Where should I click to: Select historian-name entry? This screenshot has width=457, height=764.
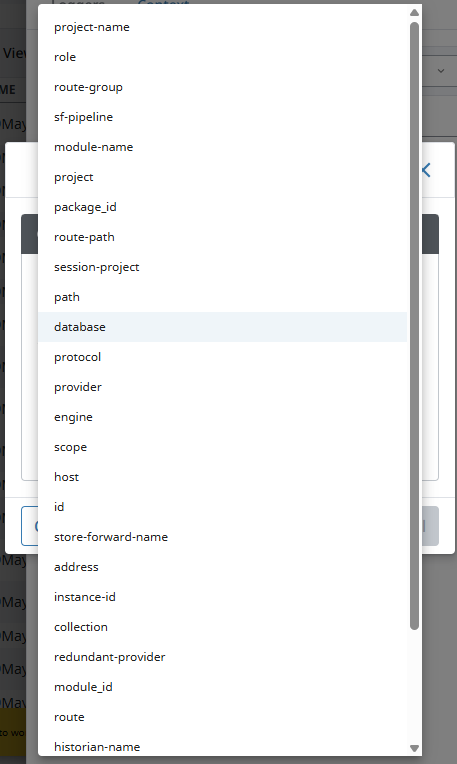tap(222, 747)
